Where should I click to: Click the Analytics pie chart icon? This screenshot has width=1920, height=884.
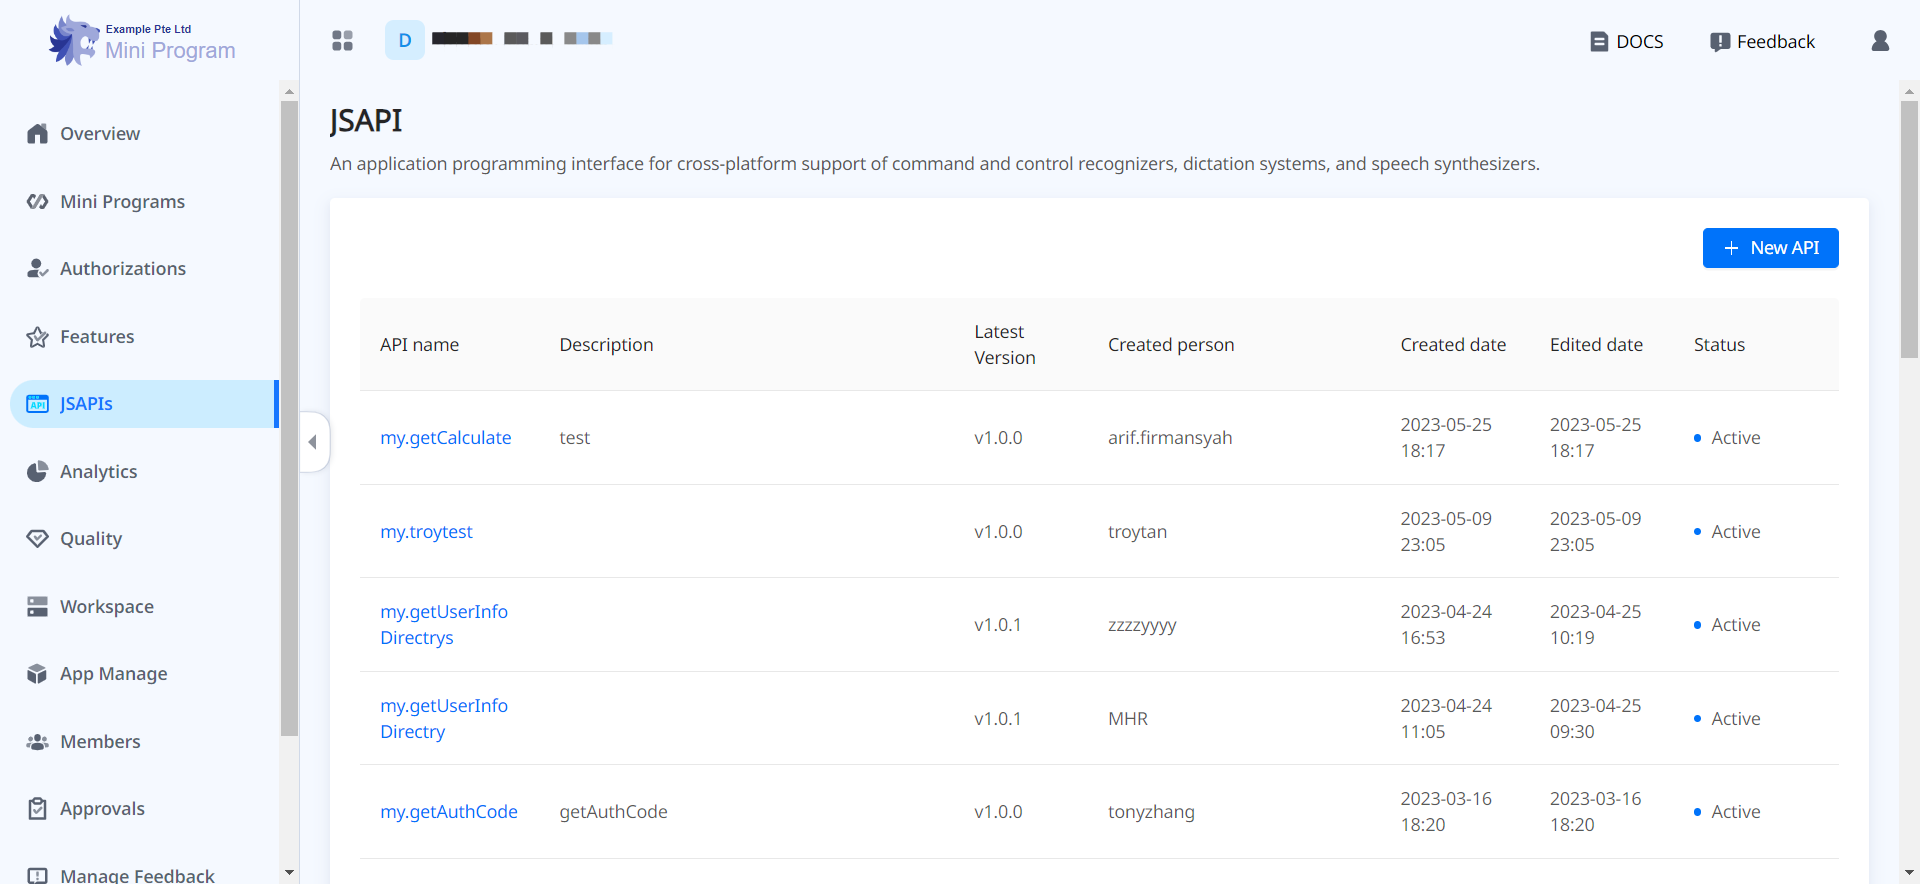(x=38, y=472)
